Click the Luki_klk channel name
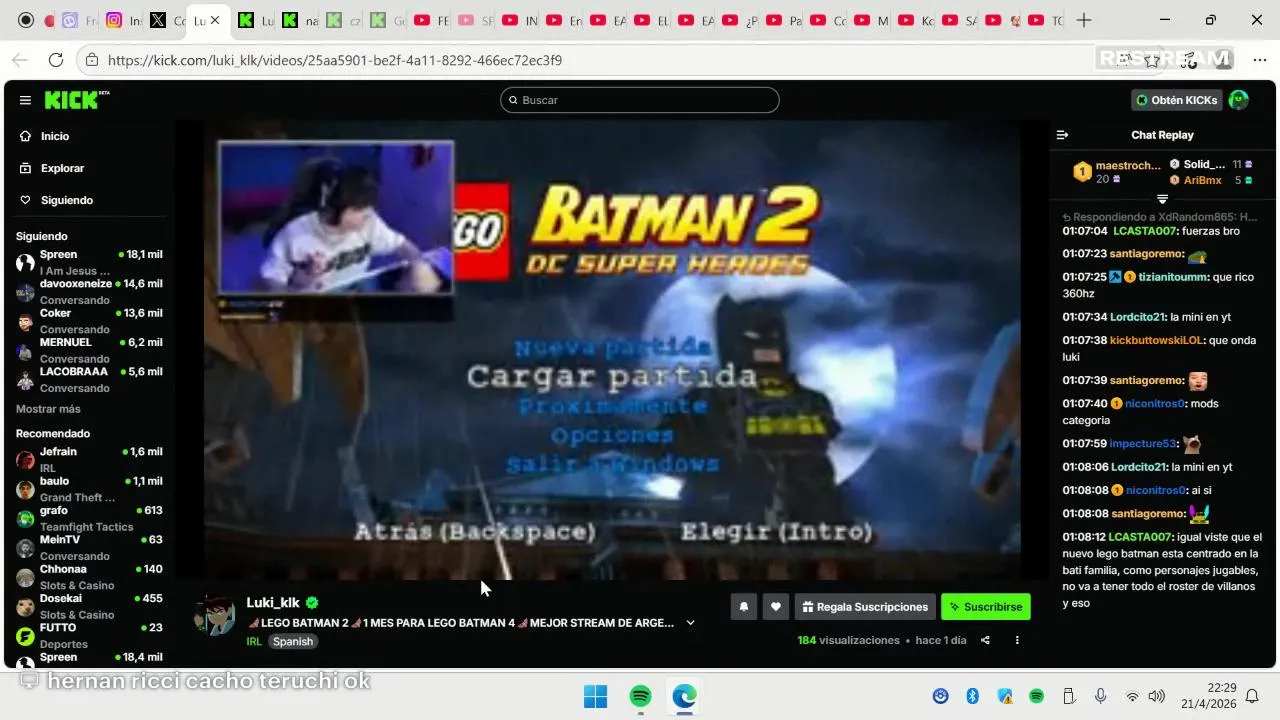The image size is (1280, 720). pos(273,602)
